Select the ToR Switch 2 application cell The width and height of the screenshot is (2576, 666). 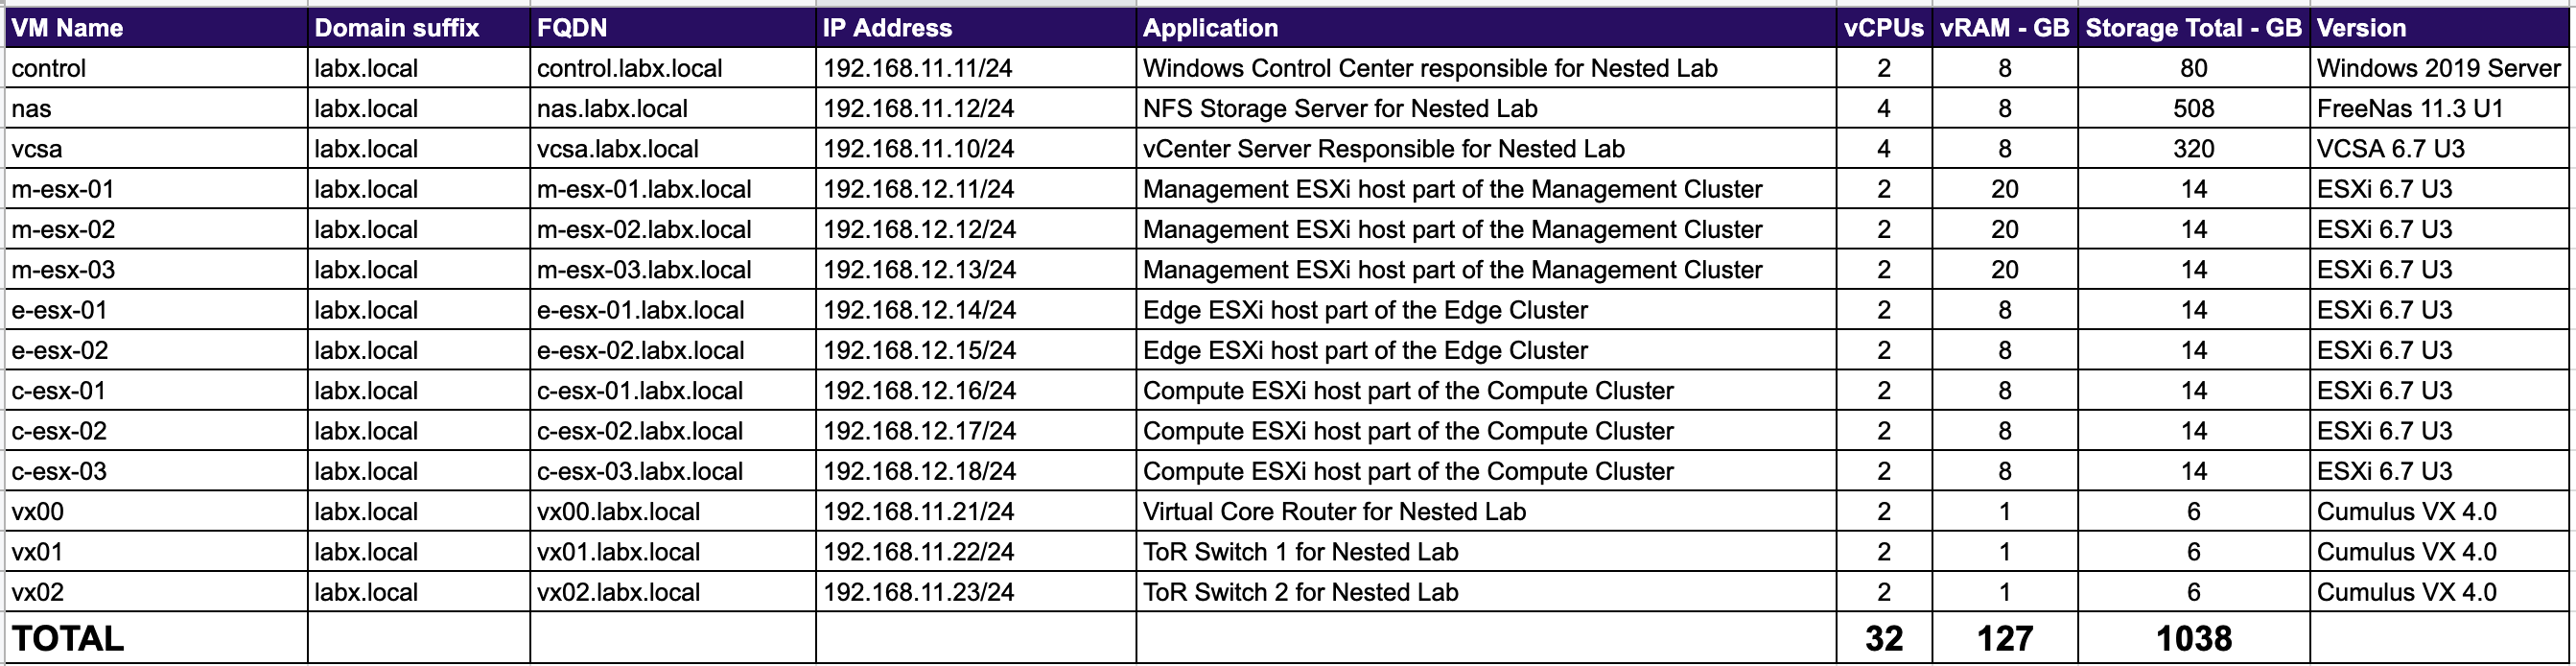[1300, 593]
